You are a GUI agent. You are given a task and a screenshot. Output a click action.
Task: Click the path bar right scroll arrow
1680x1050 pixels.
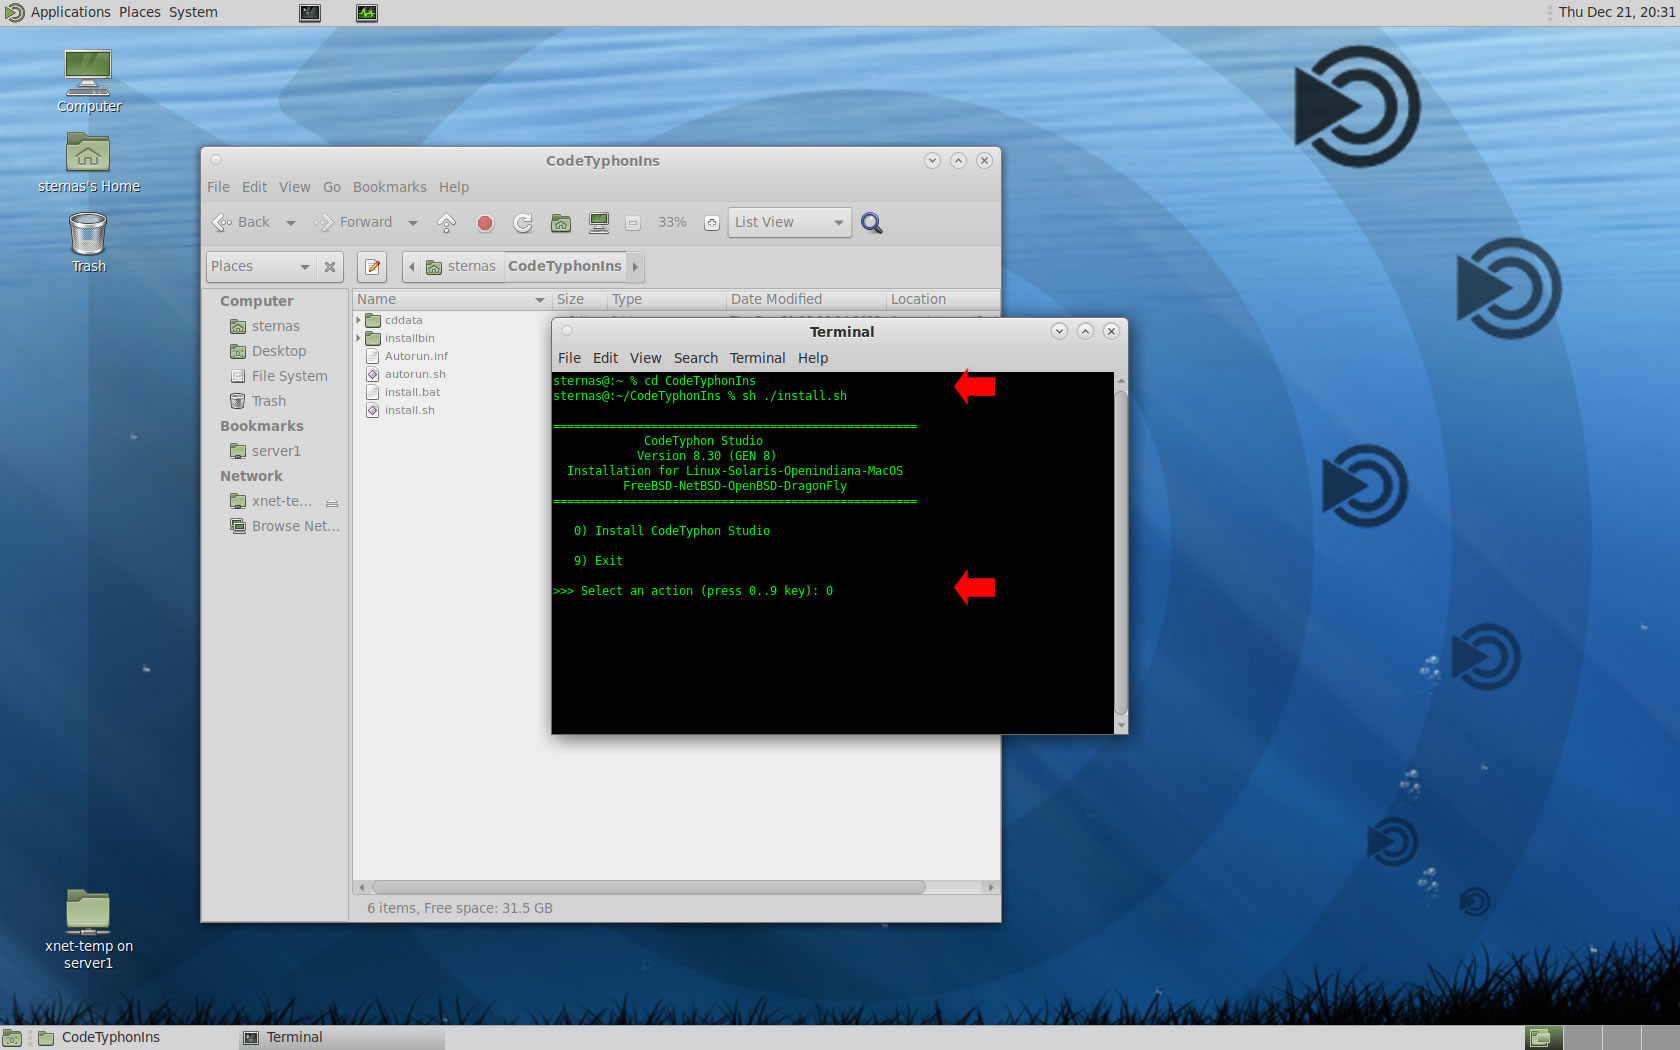coord(635,267)
